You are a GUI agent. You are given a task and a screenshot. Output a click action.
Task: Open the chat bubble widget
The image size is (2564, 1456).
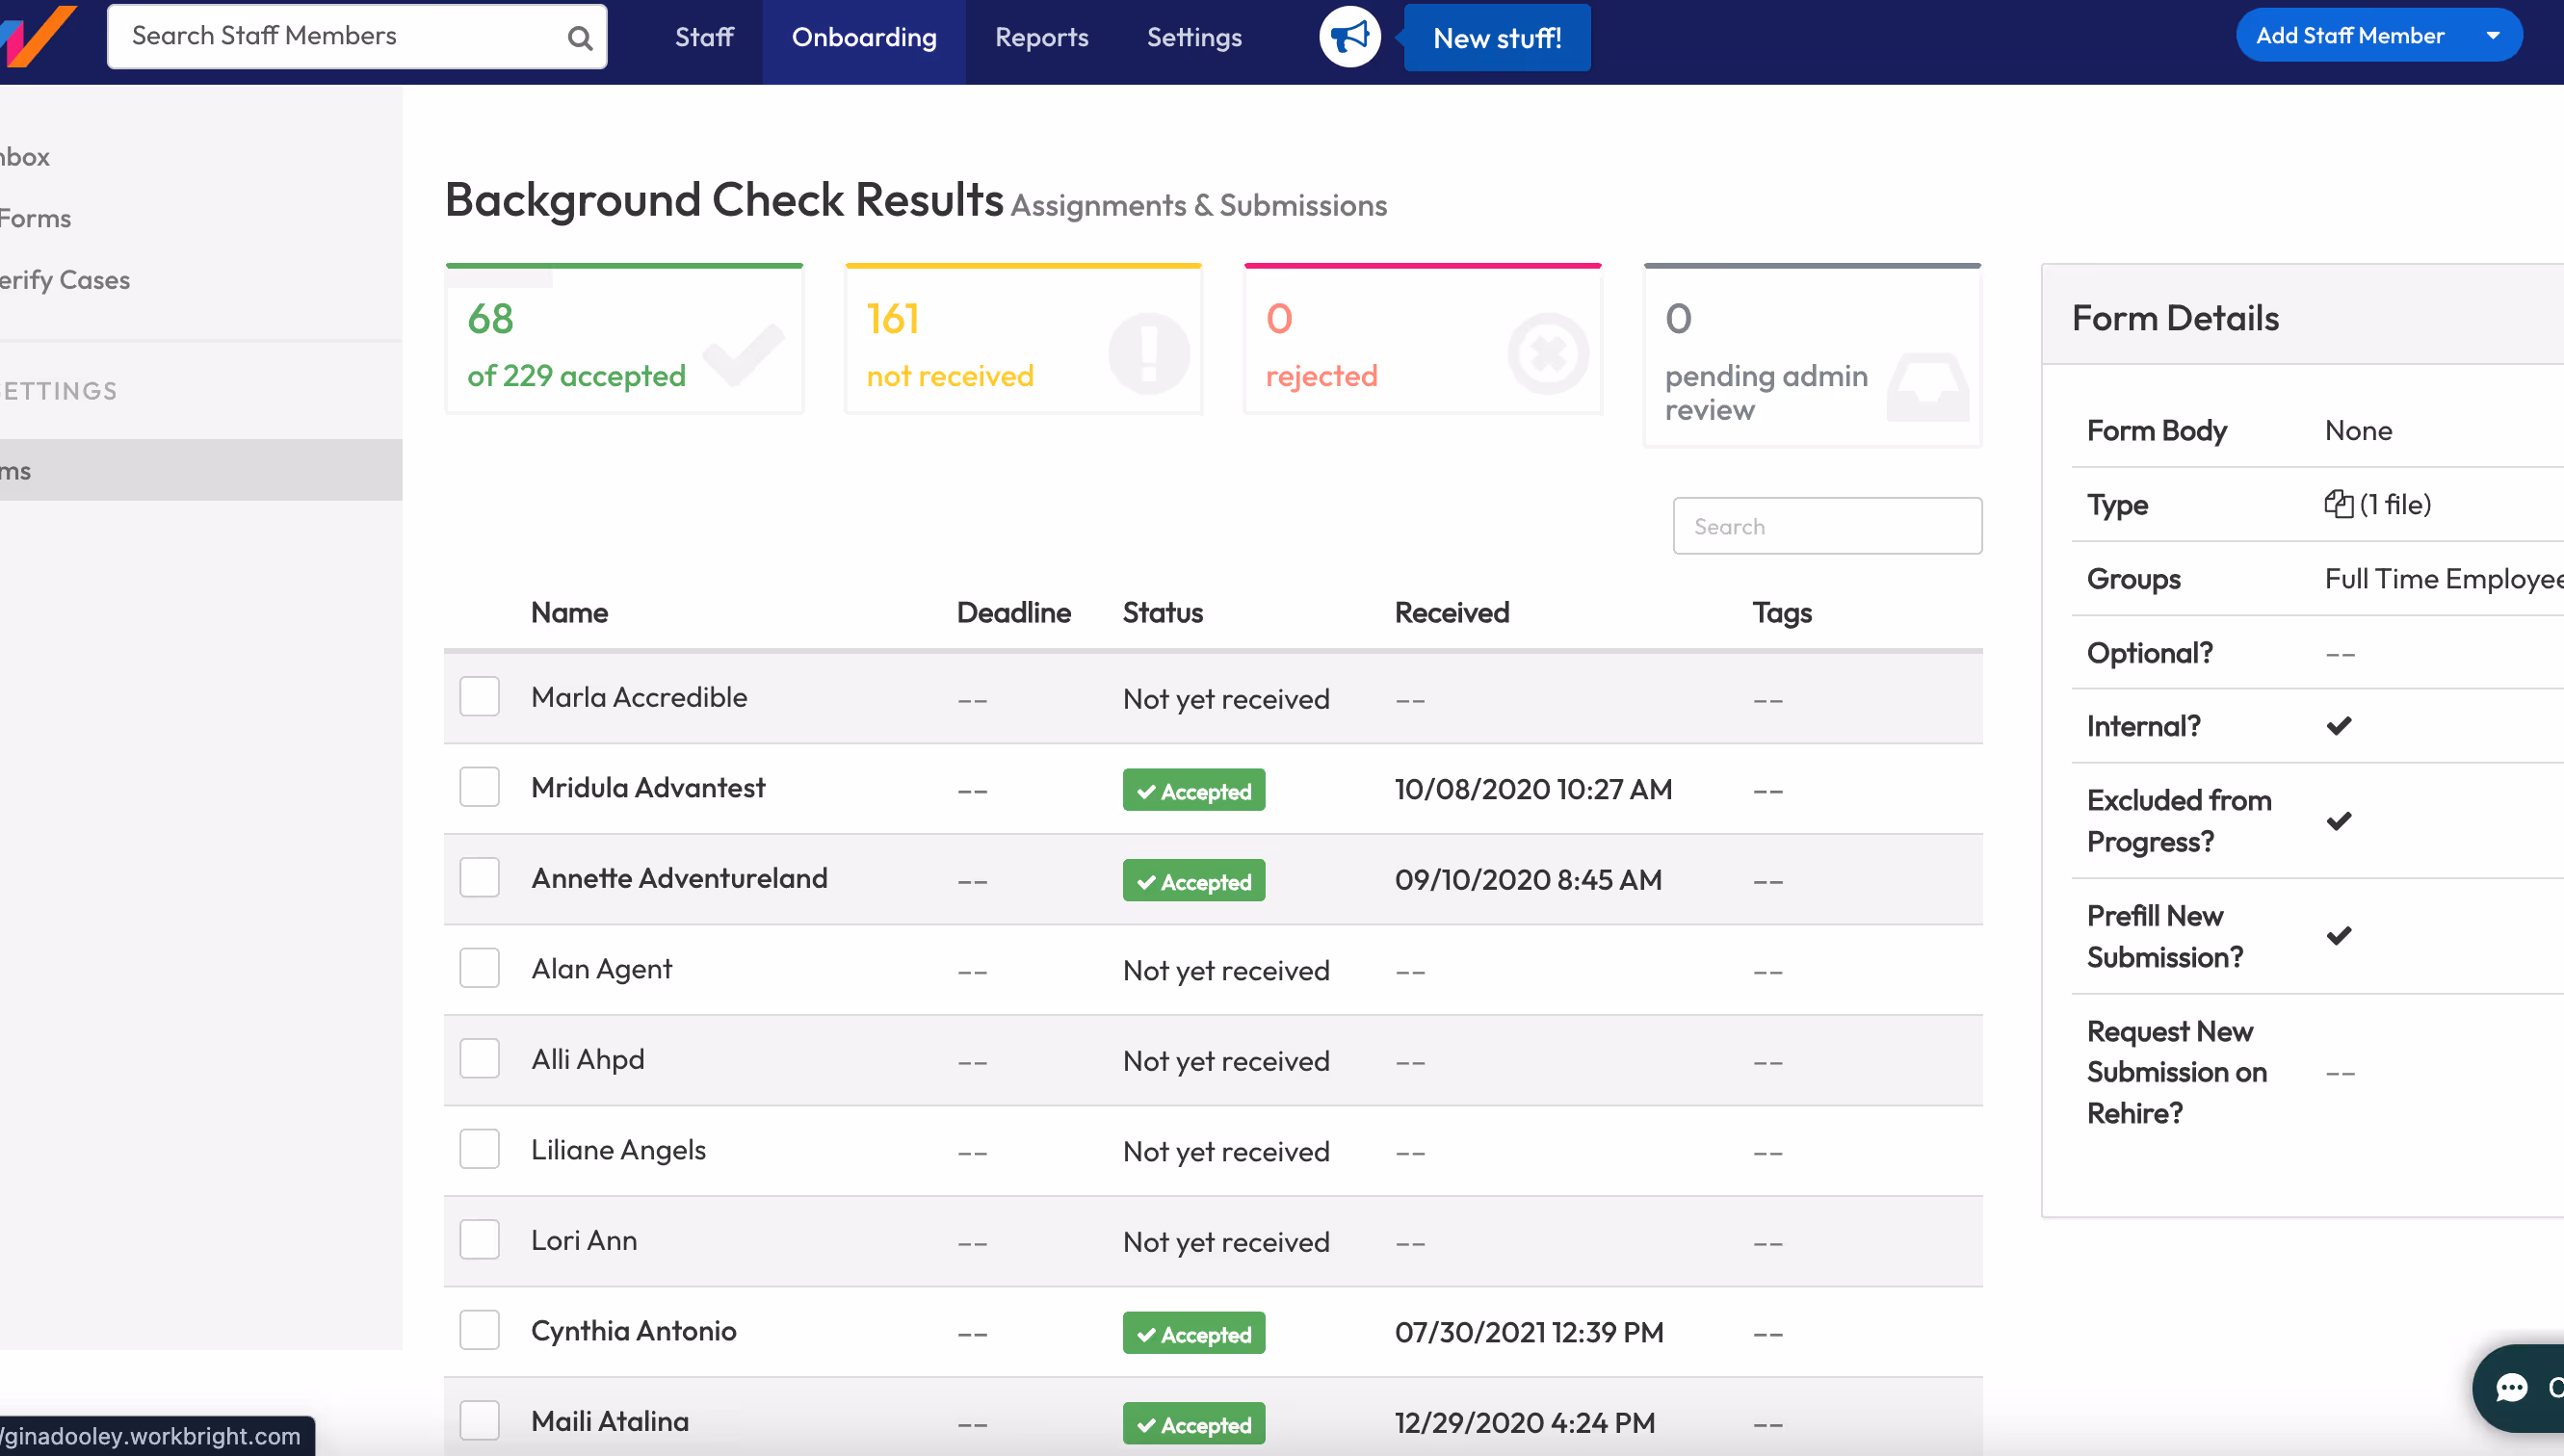coord(2512,1387)
